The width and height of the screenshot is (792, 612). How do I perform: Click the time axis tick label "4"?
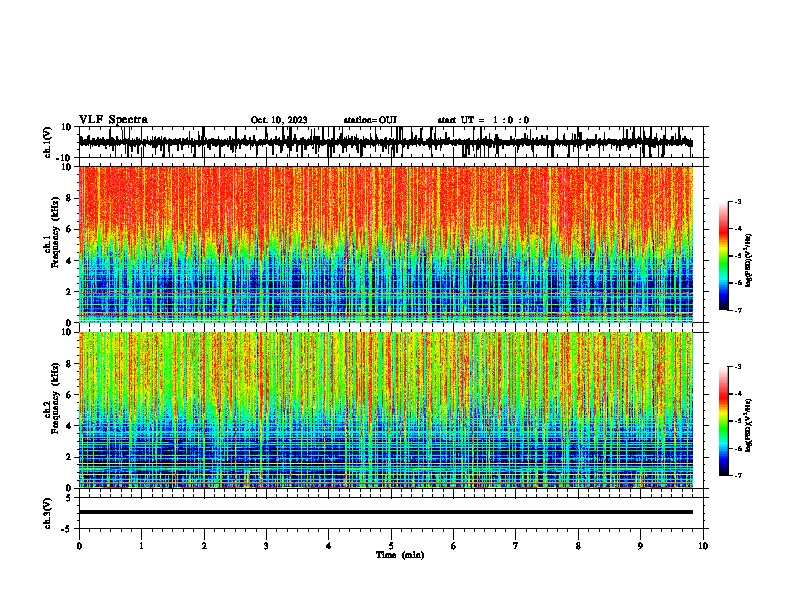329,546
